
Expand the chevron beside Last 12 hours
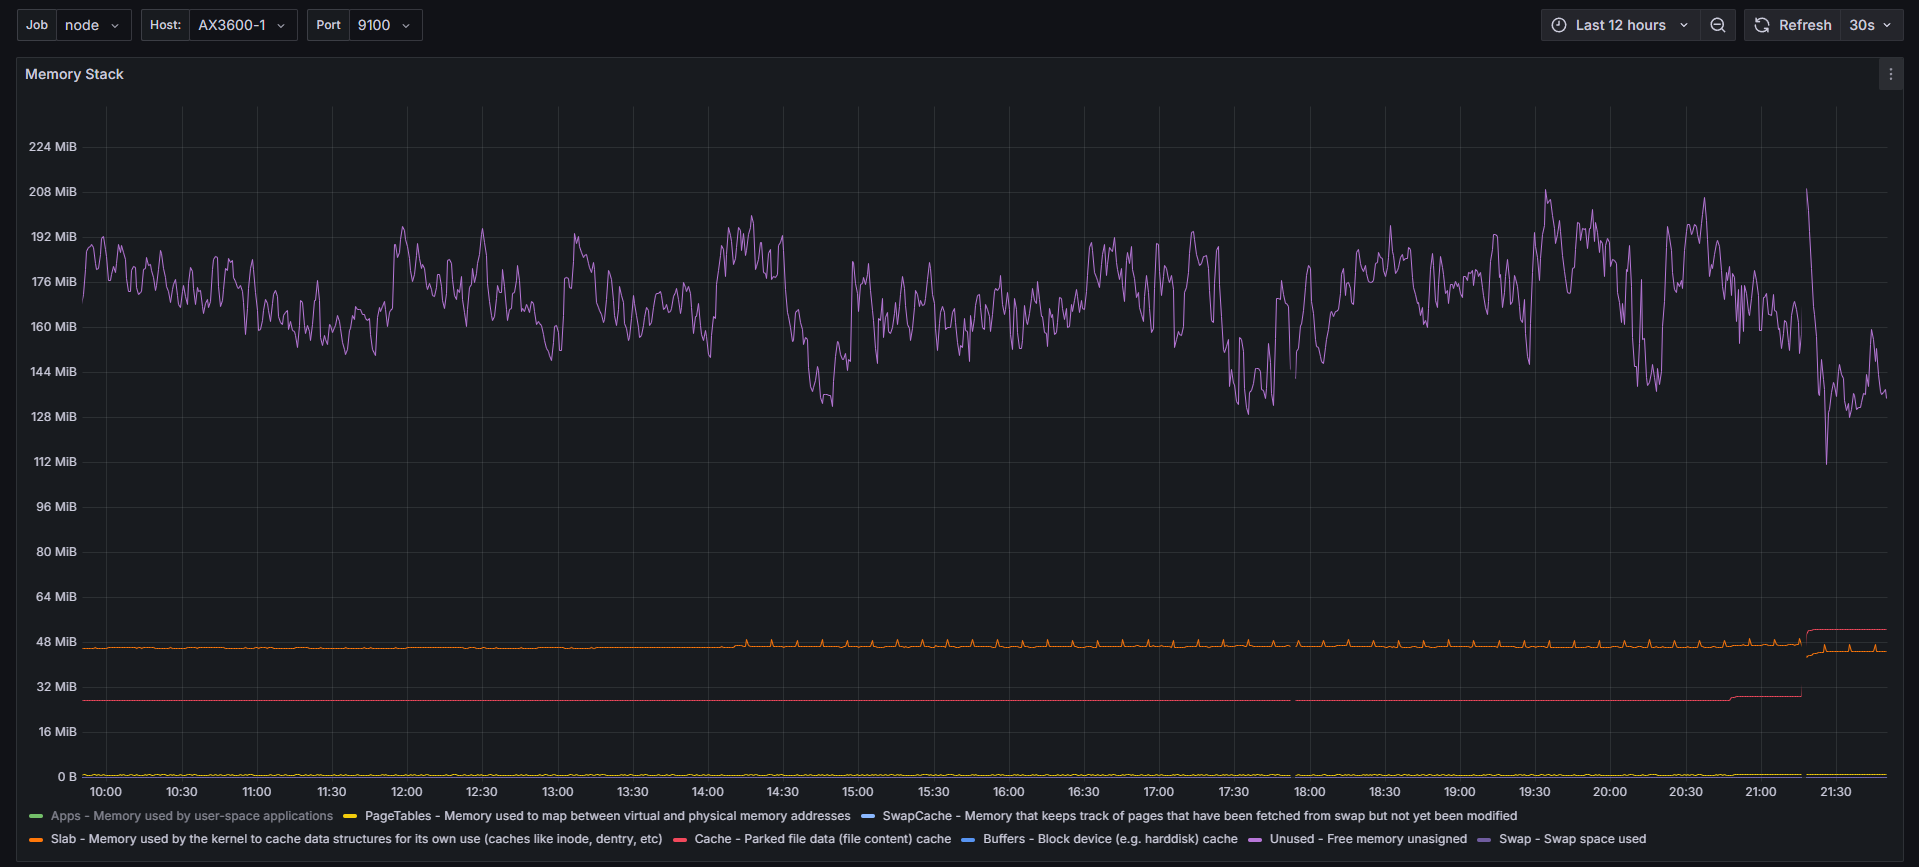point(1684,25)
